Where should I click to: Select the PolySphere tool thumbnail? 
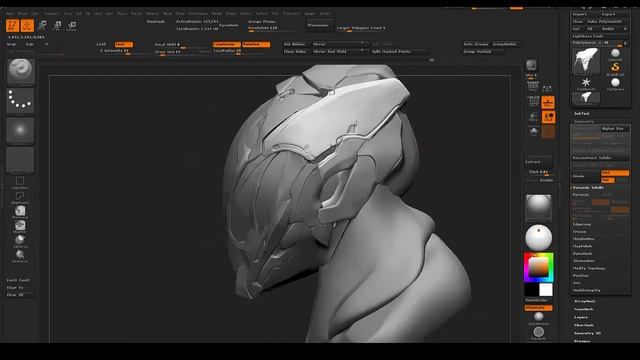(x=615, y=83)
